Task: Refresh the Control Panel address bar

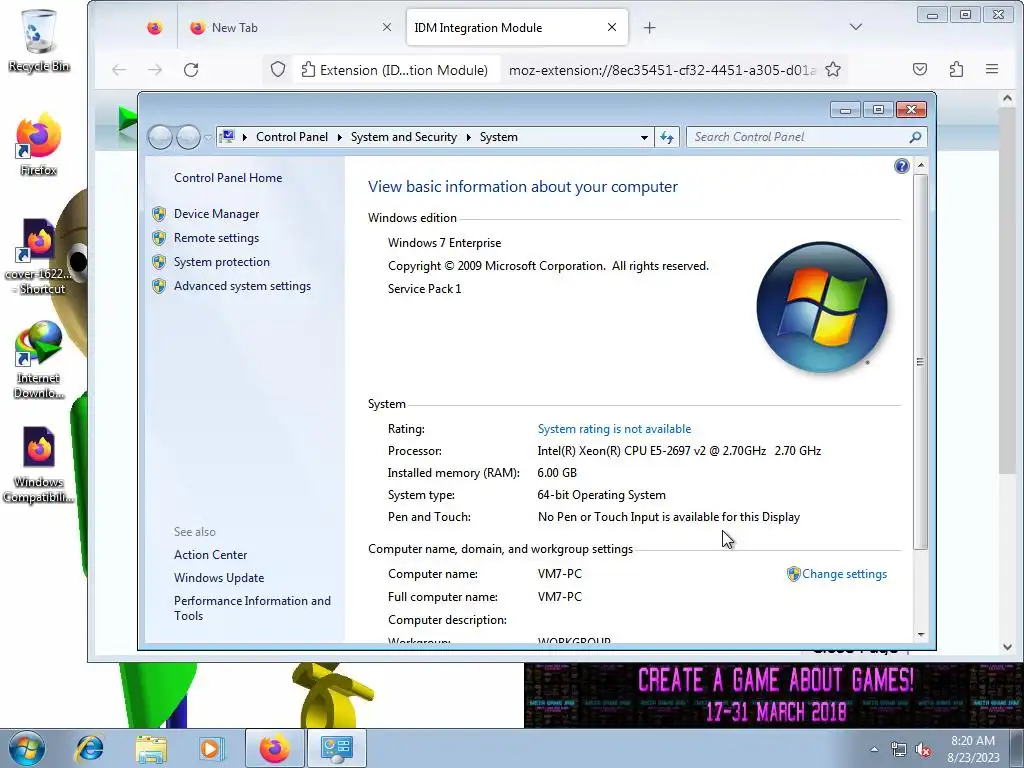Action: click(667, 137)
